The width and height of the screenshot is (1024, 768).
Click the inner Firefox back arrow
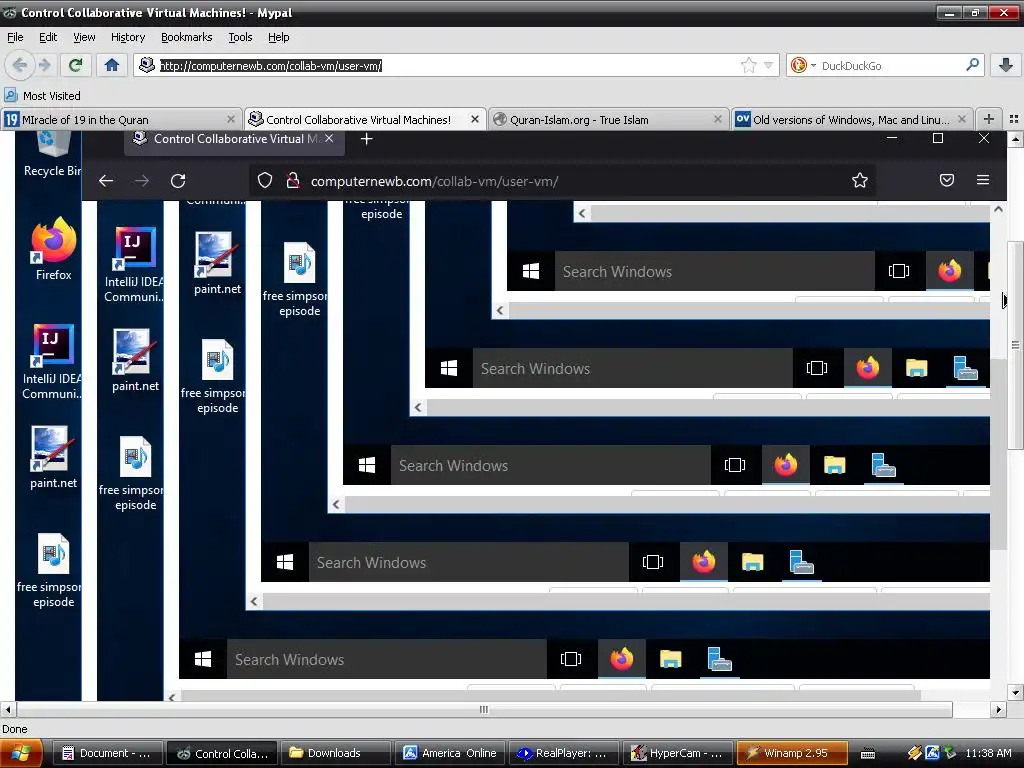coord(106,181)
